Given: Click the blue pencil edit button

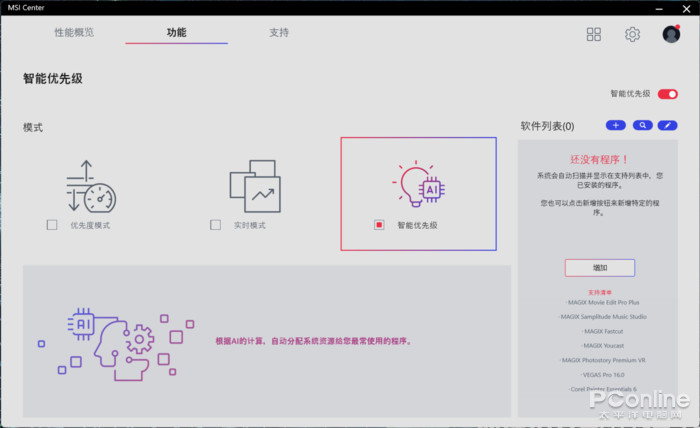Looking at the screenshot, I should (x=667, y=125).
